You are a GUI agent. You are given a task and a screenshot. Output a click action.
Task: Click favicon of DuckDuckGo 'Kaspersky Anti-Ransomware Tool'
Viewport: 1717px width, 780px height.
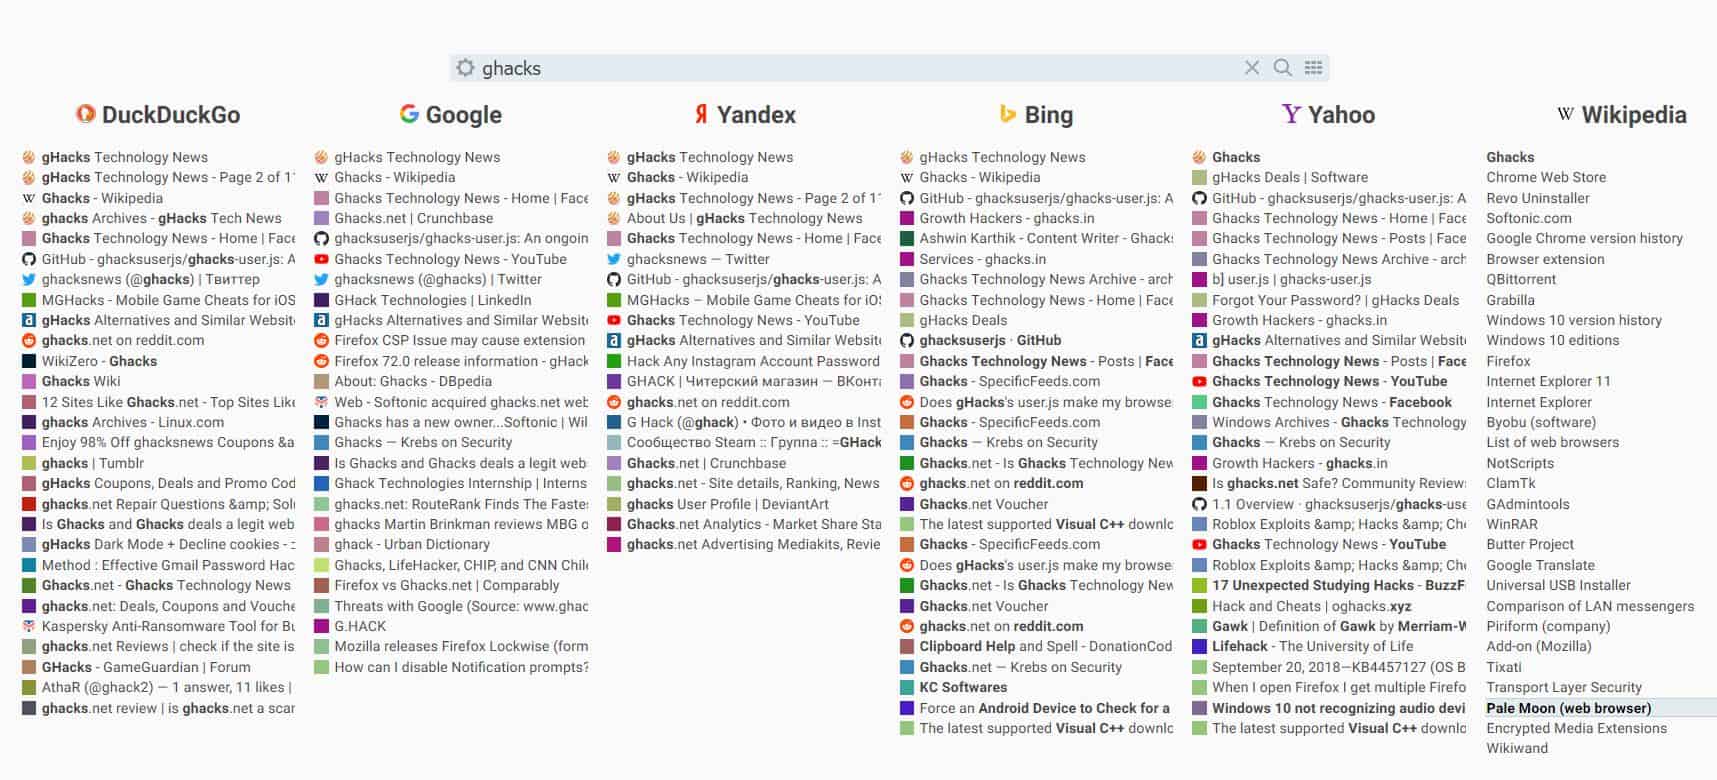29,626
